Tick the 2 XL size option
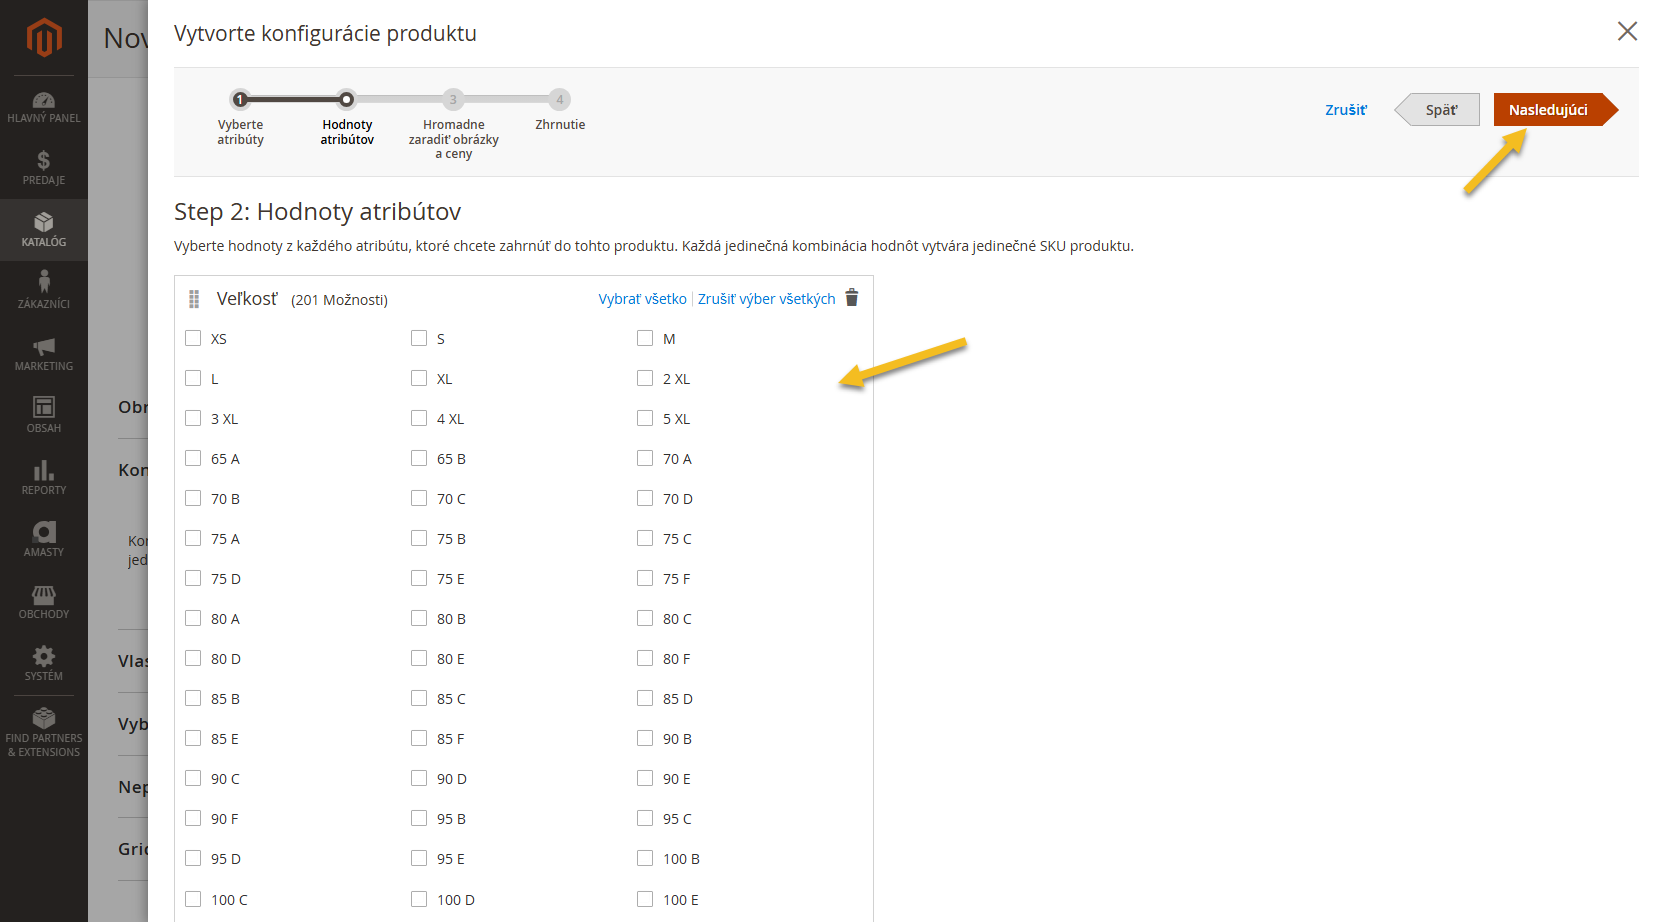1663x922 pixels. point(645,378)
